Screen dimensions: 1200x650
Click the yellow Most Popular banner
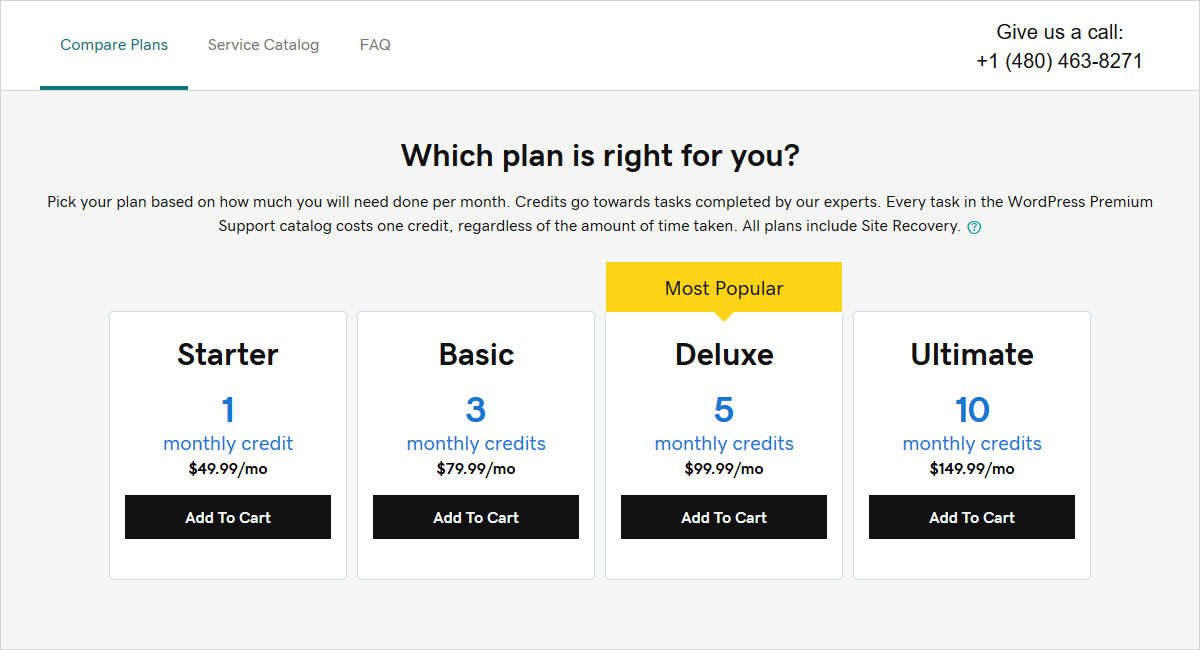[724, 288]
